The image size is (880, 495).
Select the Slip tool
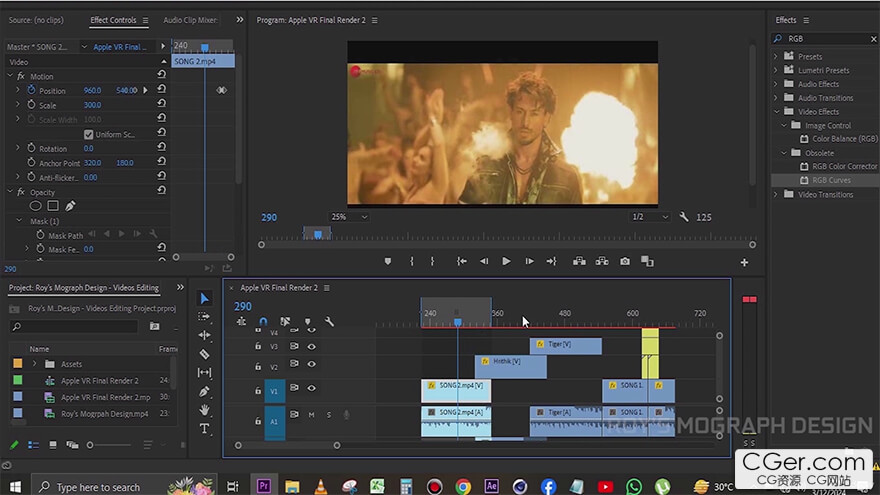(x=204, y=373)
